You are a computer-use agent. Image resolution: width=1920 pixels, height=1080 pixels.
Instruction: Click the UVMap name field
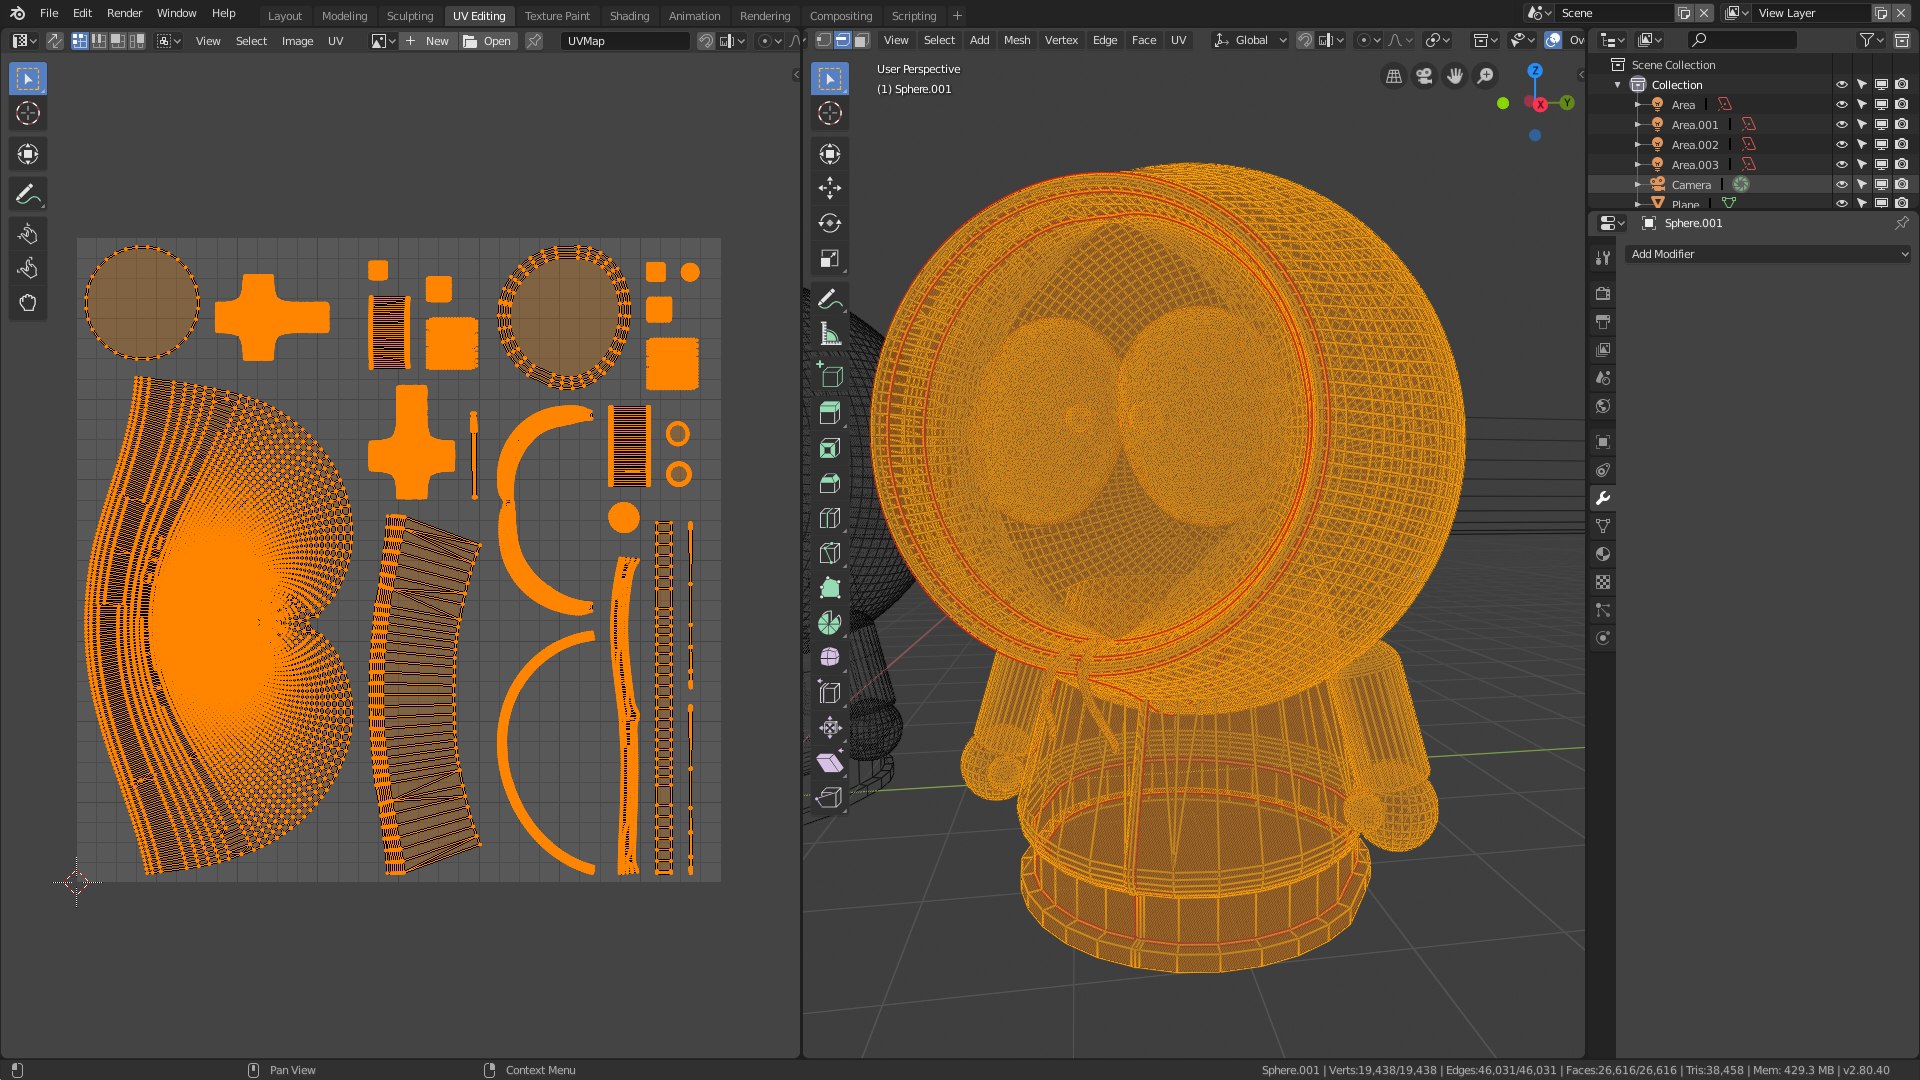(x=624, y=41)
